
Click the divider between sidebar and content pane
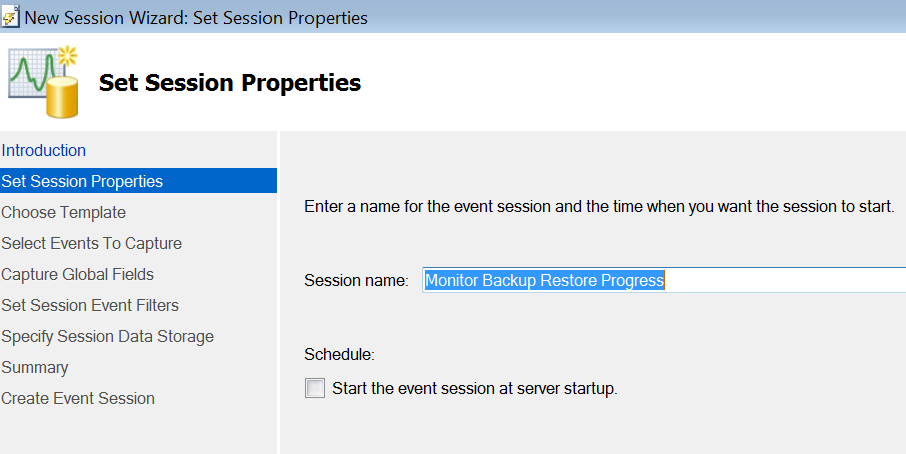tap(279, 292)
